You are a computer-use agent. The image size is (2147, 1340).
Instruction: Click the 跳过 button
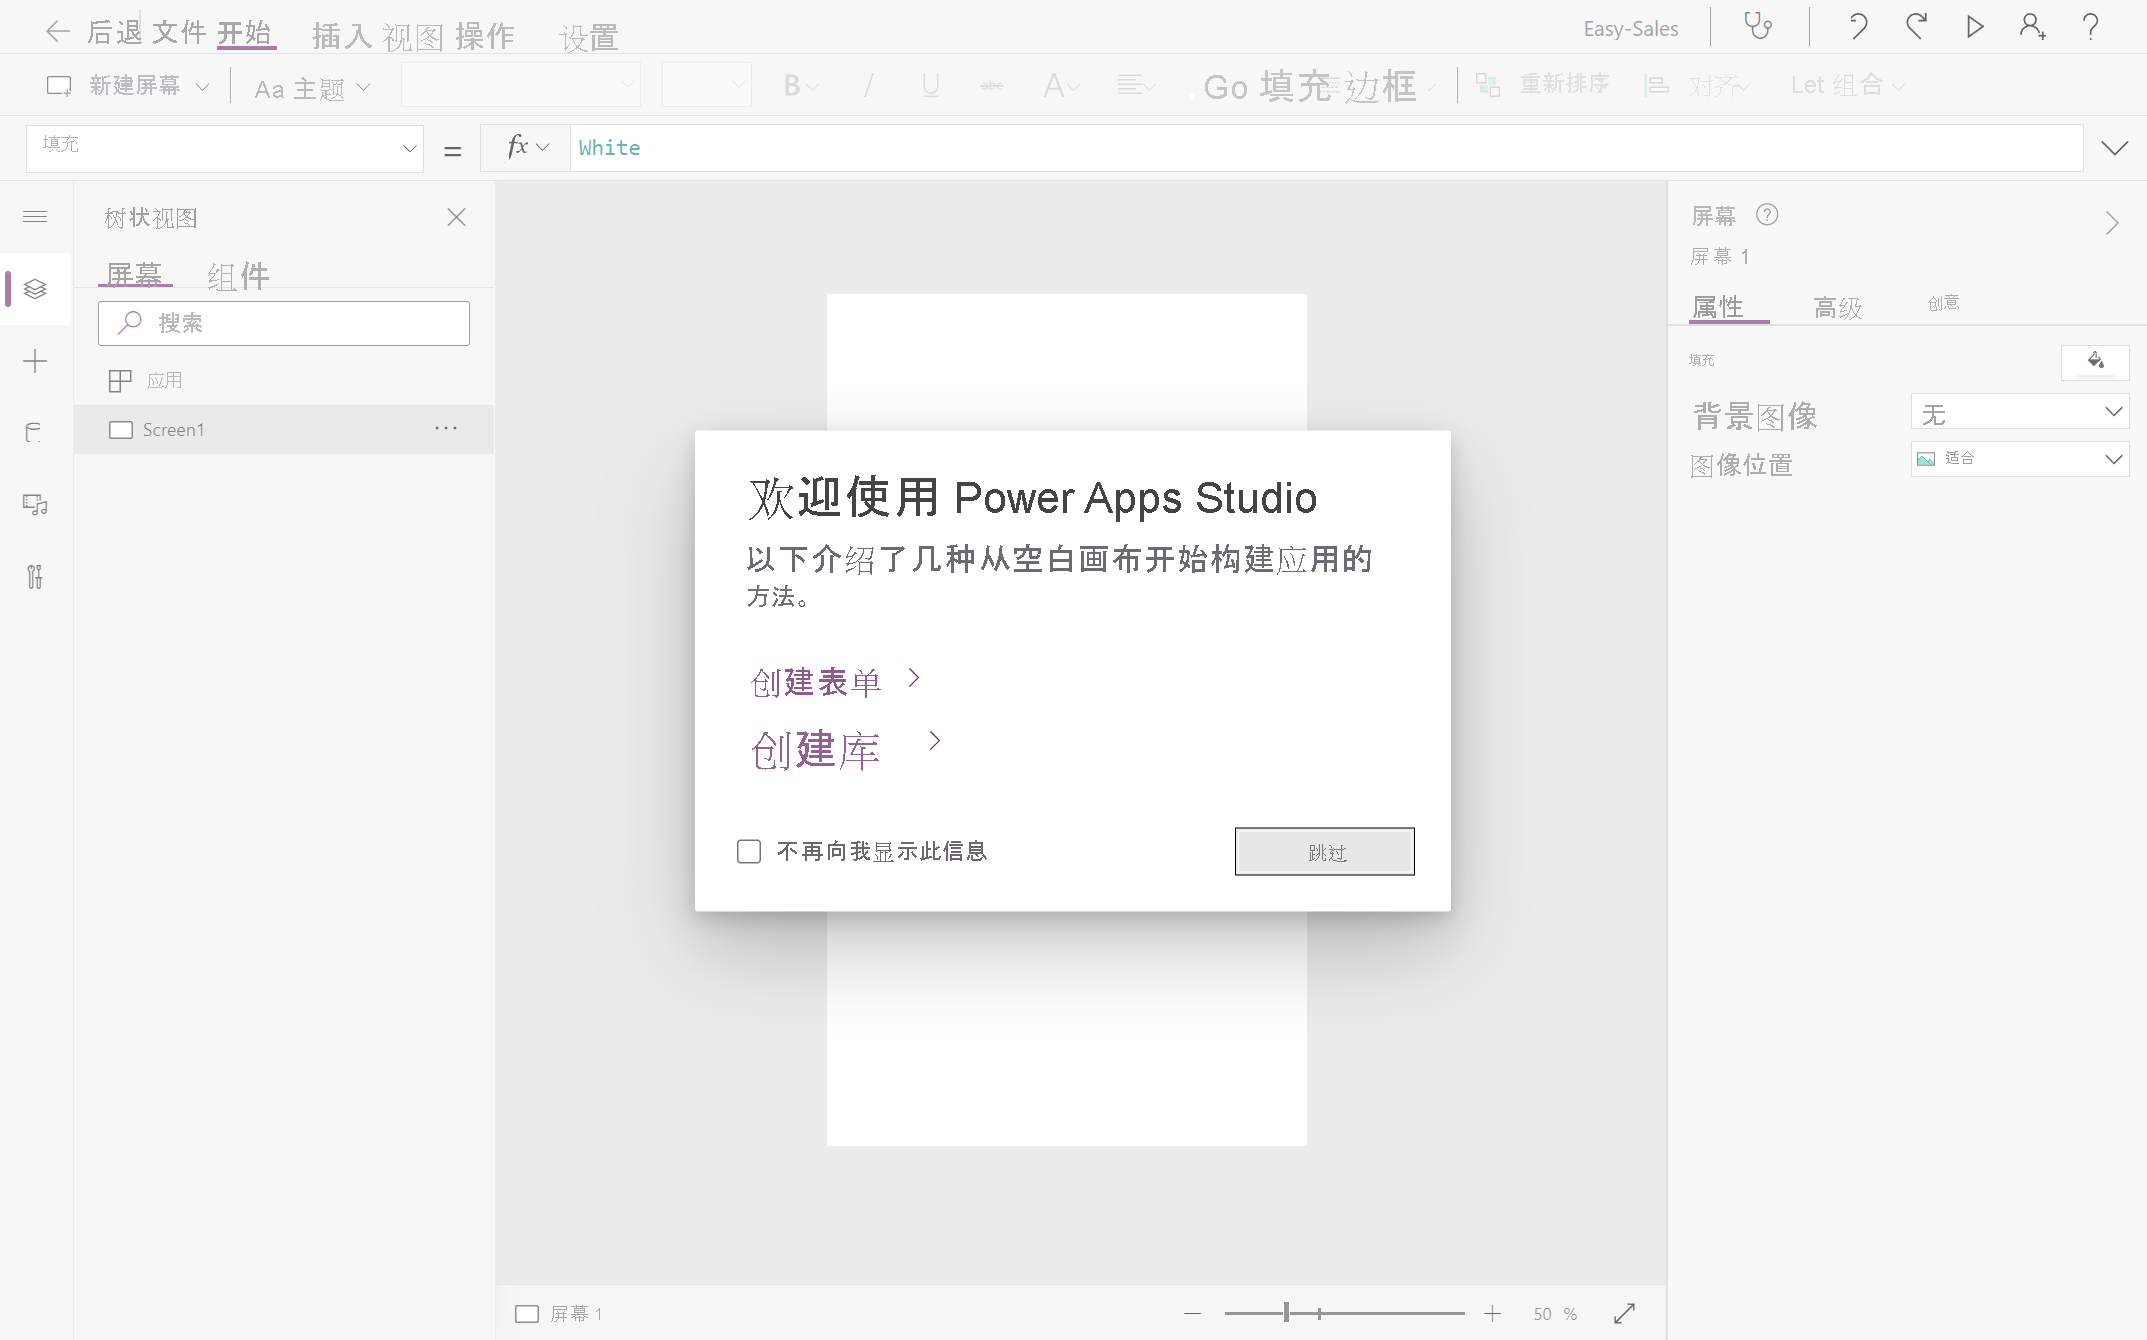(x=1325, y=852)
